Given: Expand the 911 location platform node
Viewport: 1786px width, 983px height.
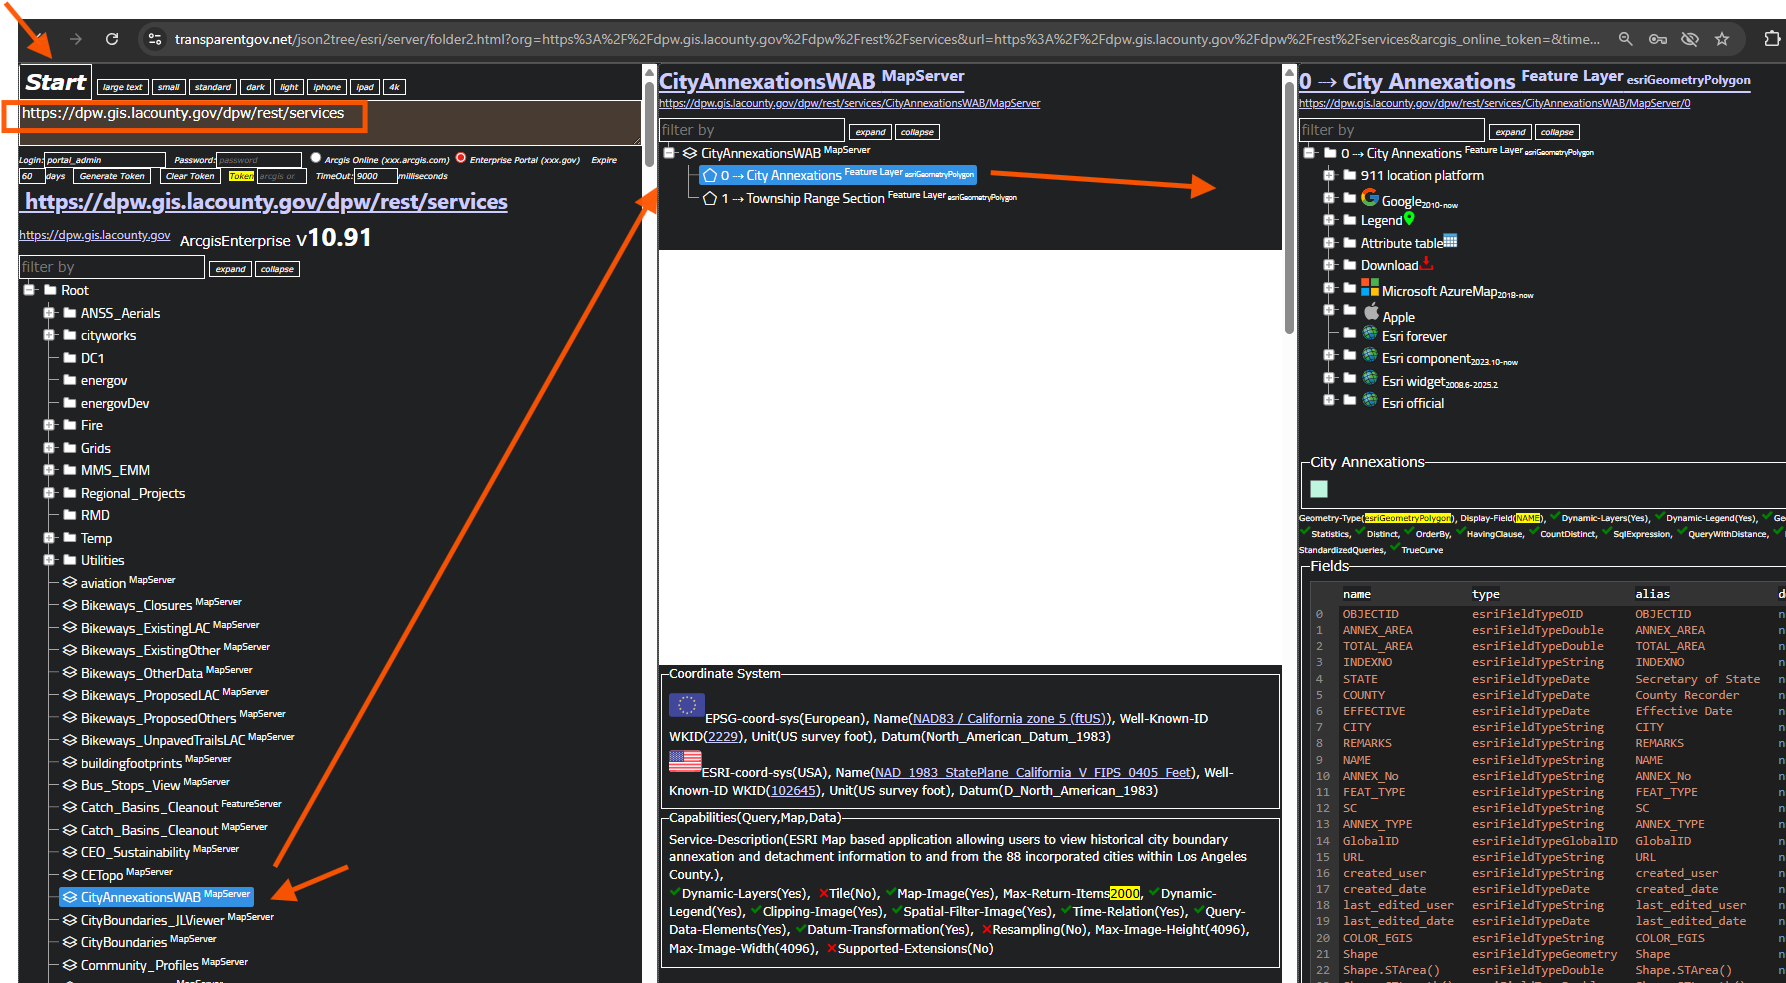Looking at the screenshot, I should (x=1329, y=175).
